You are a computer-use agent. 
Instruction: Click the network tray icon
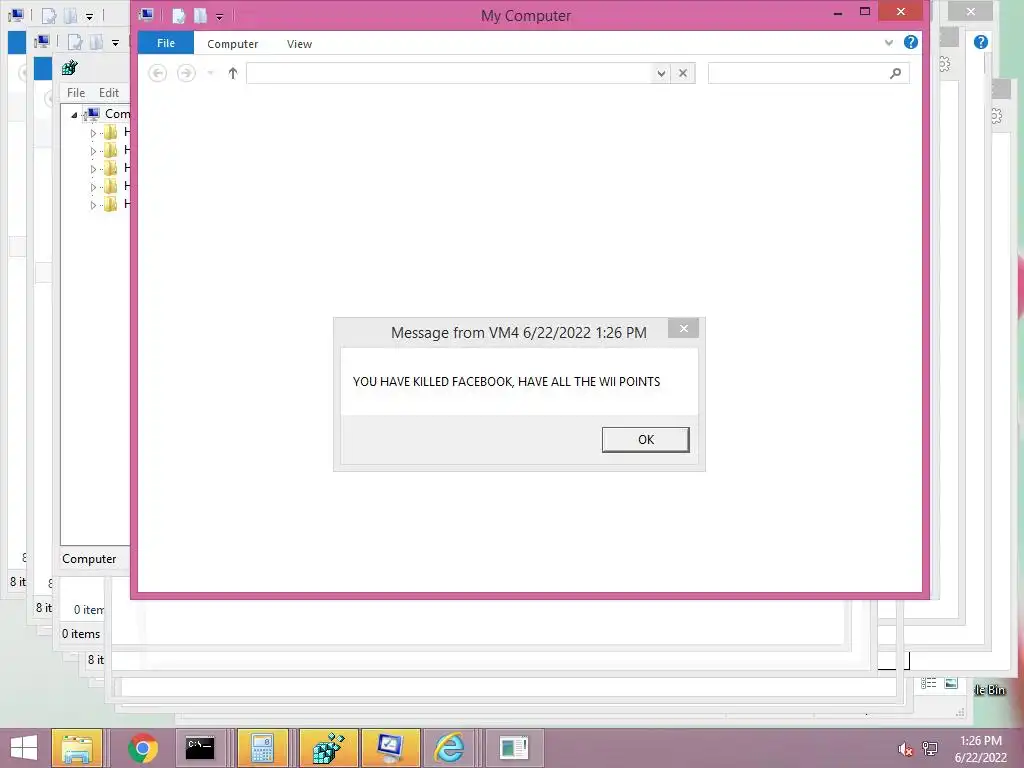930,749
